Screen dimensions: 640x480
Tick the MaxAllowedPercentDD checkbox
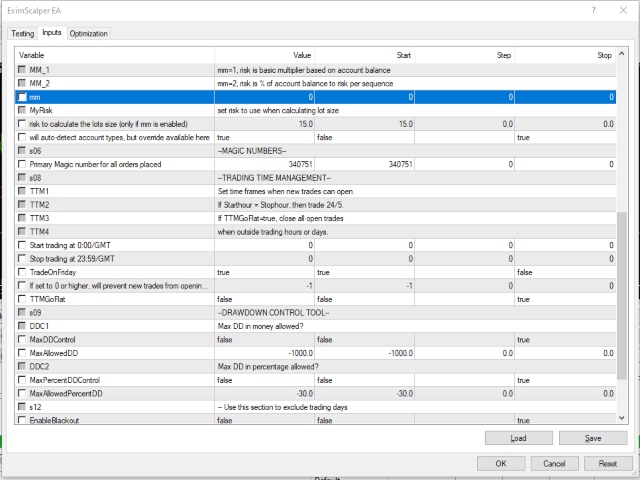click(22, 393)
